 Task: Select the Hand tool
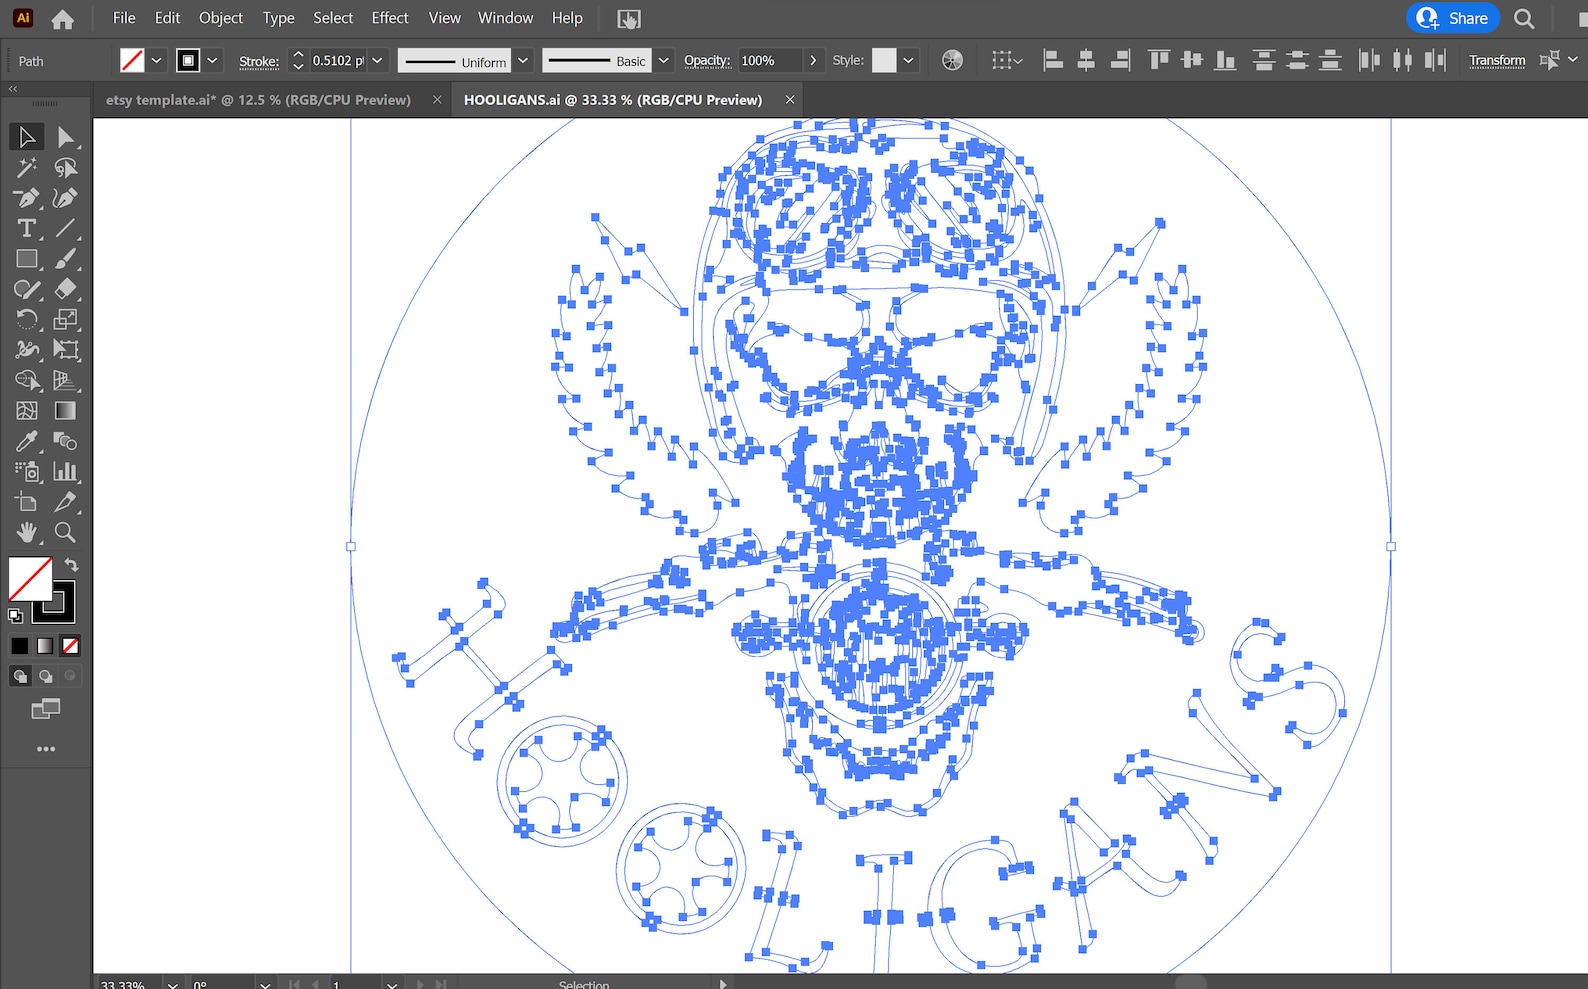coord(26,532)
